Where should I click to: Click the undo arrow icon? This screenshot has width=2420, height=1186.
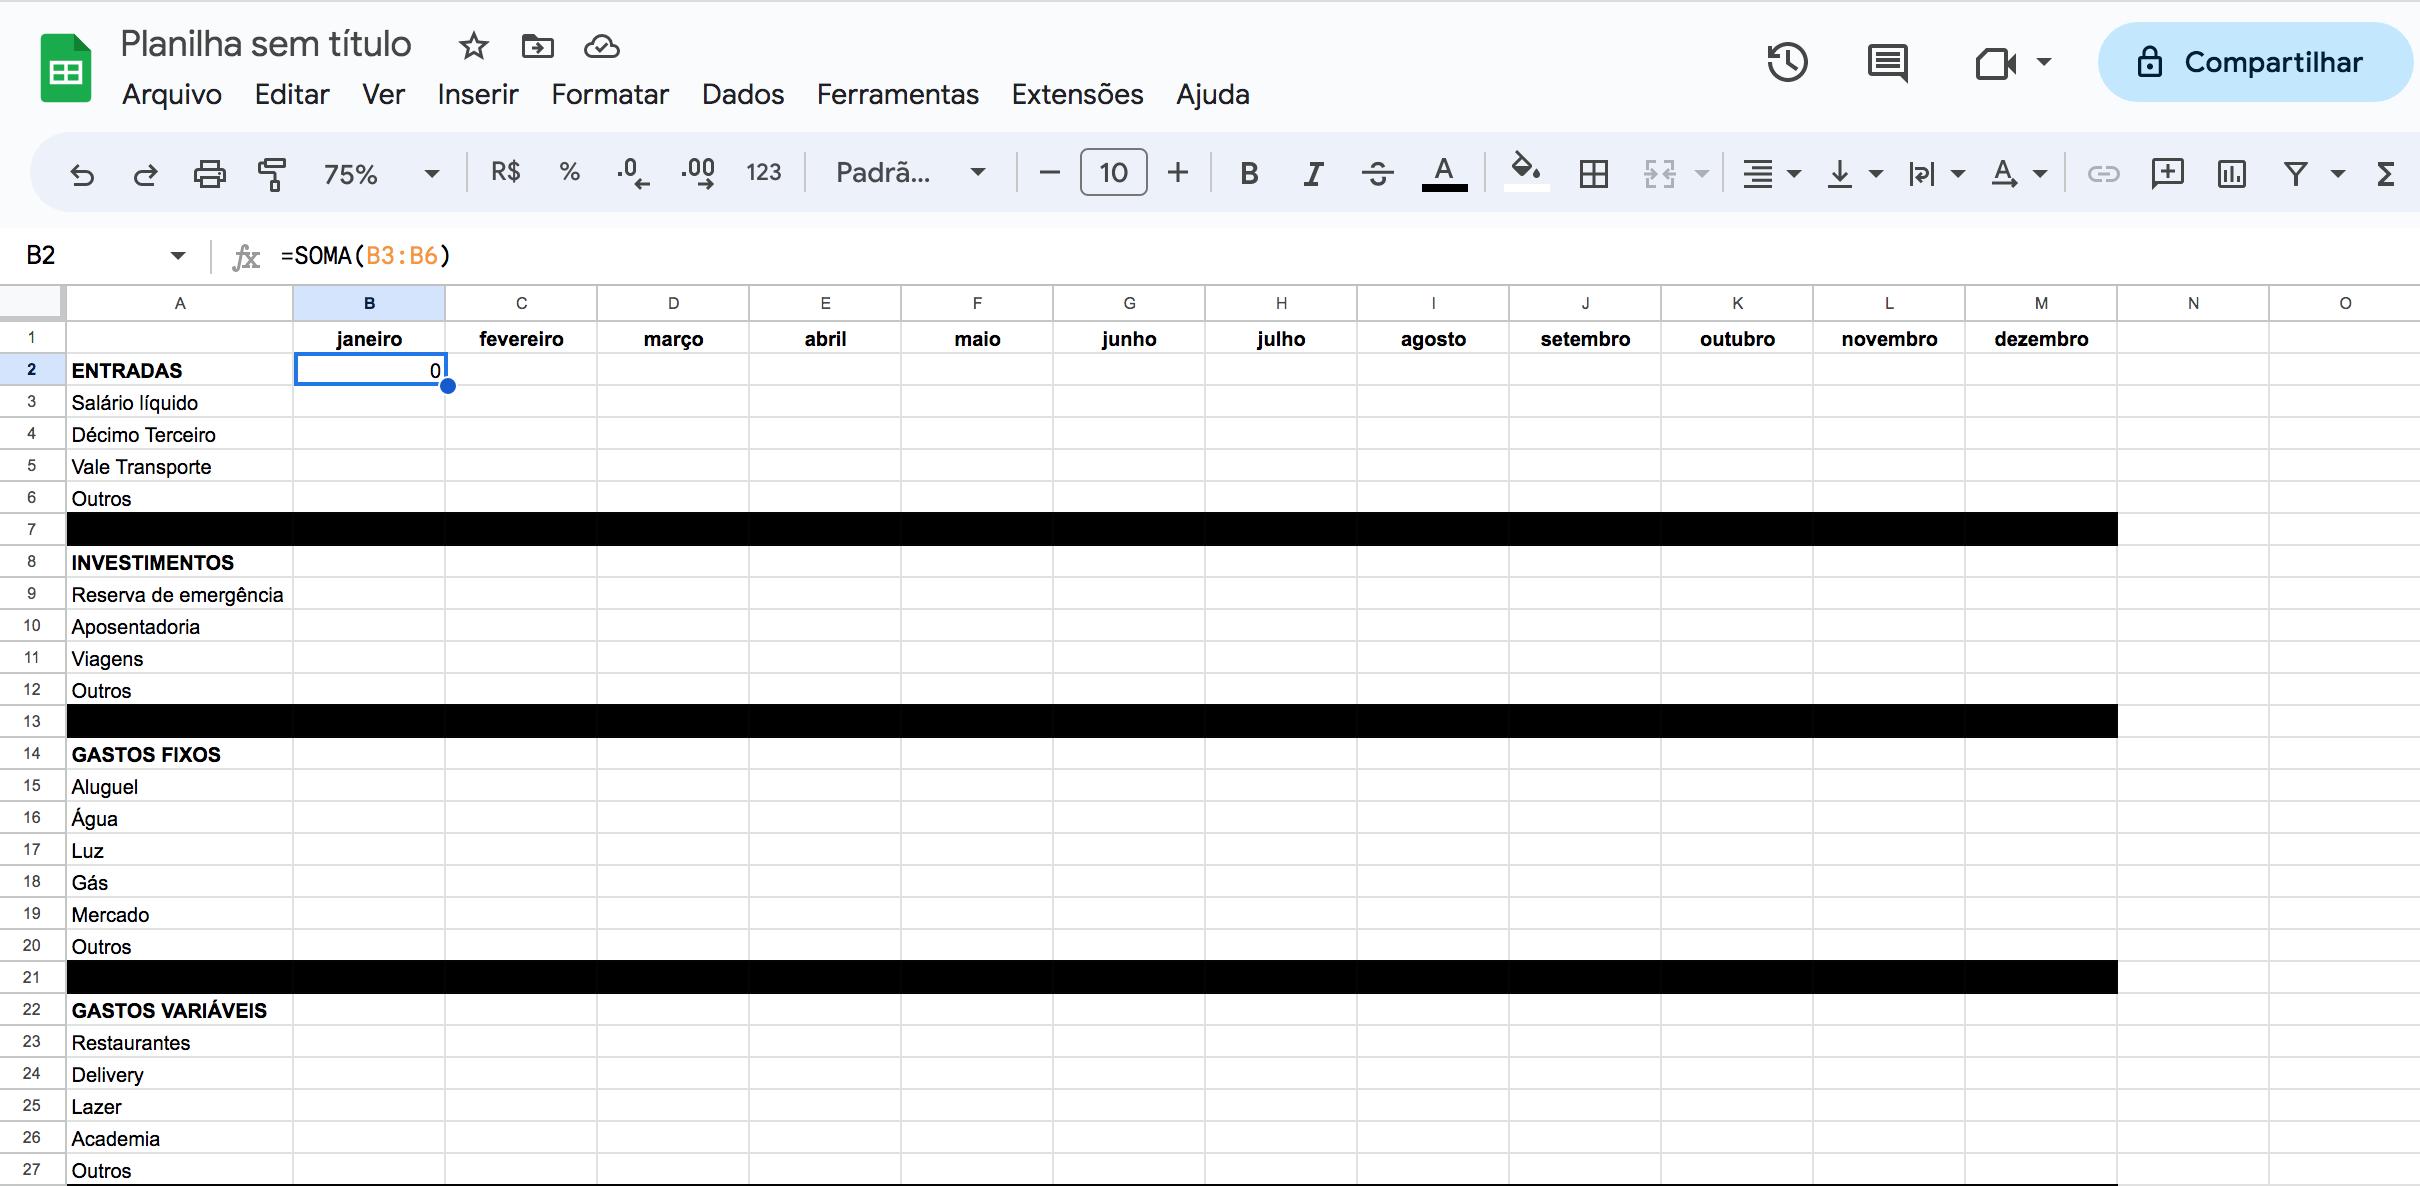82,174
